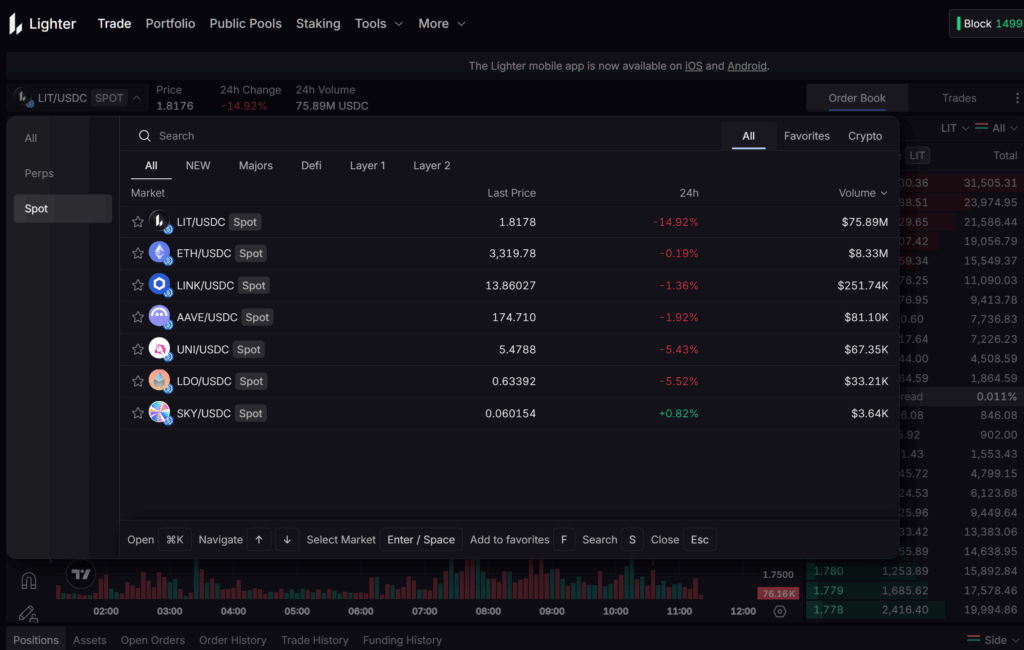Image resolution: width=1024 pixels, height=650 pixels.
Task: Open order book options three-dot menu
Action: 1017,98
